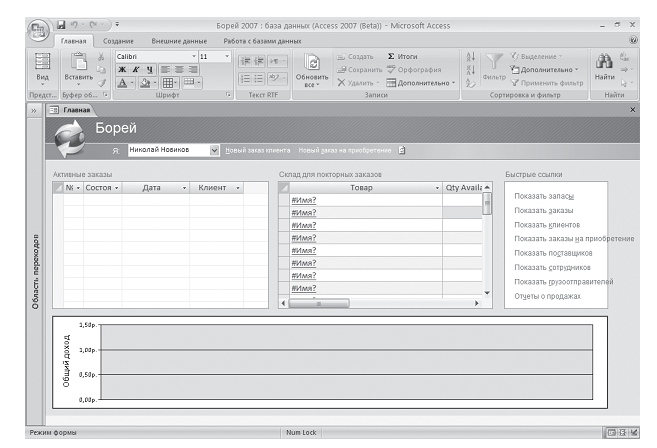The height and width of the screenshot is (448, 657).
Task: Click Новый заказ на приобретение link
Action: tap(345, 150)
